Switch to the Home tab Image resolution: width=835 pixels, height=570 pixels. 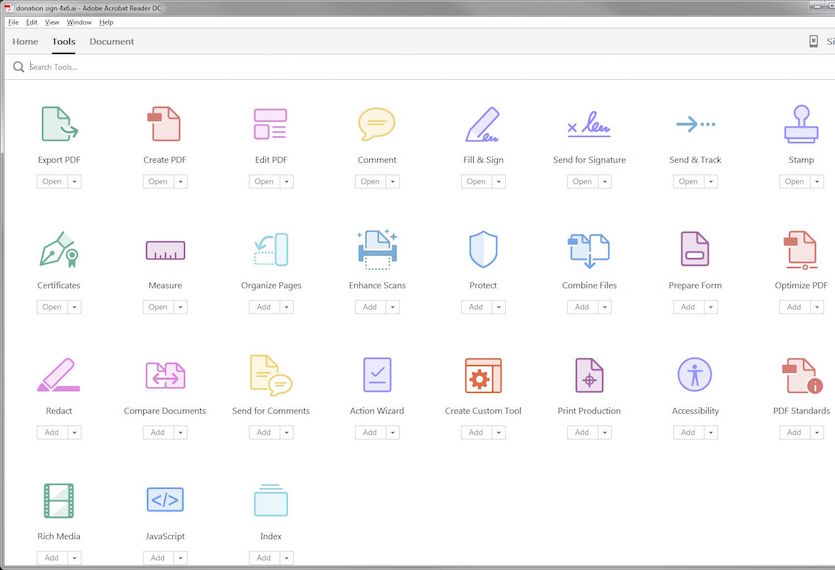pos(25,42)
